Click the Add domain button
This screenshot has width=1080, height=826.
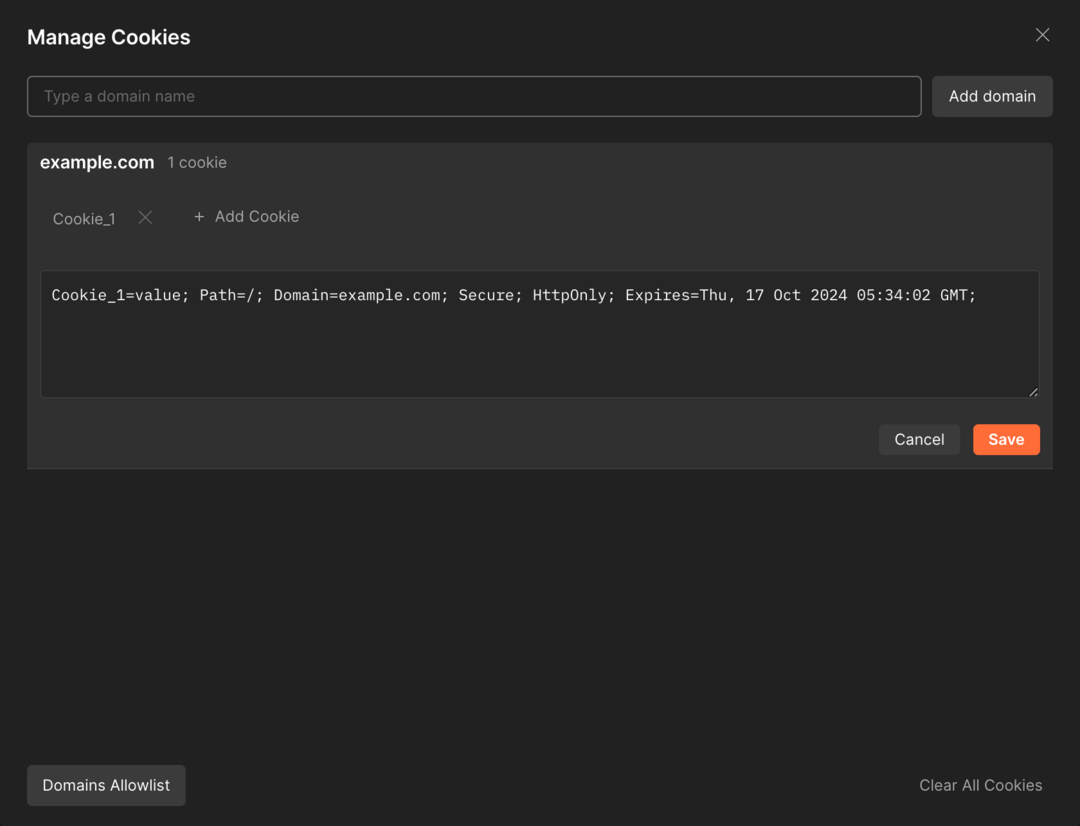[992, 96]
